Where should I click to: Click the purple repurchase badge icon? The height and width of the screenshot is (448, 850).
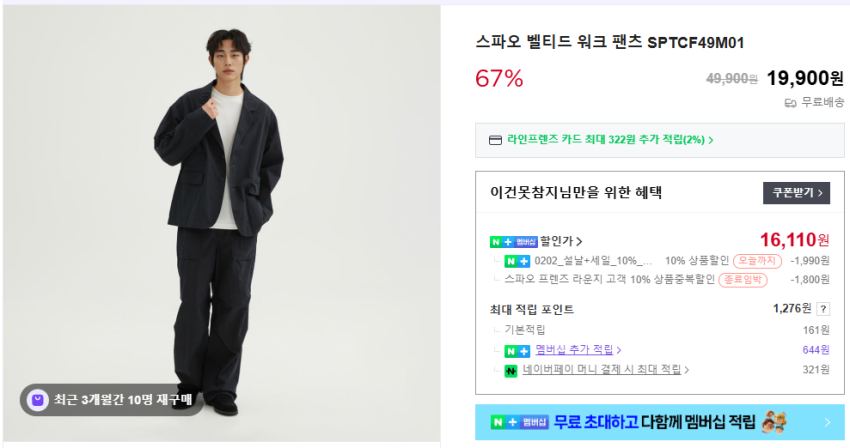(38, 400)
